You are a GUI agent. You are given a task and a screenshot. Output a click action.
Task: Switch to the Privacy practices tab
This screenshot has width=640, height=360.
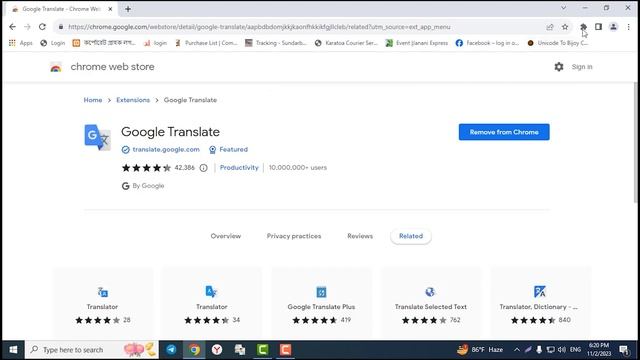point(294,236)
